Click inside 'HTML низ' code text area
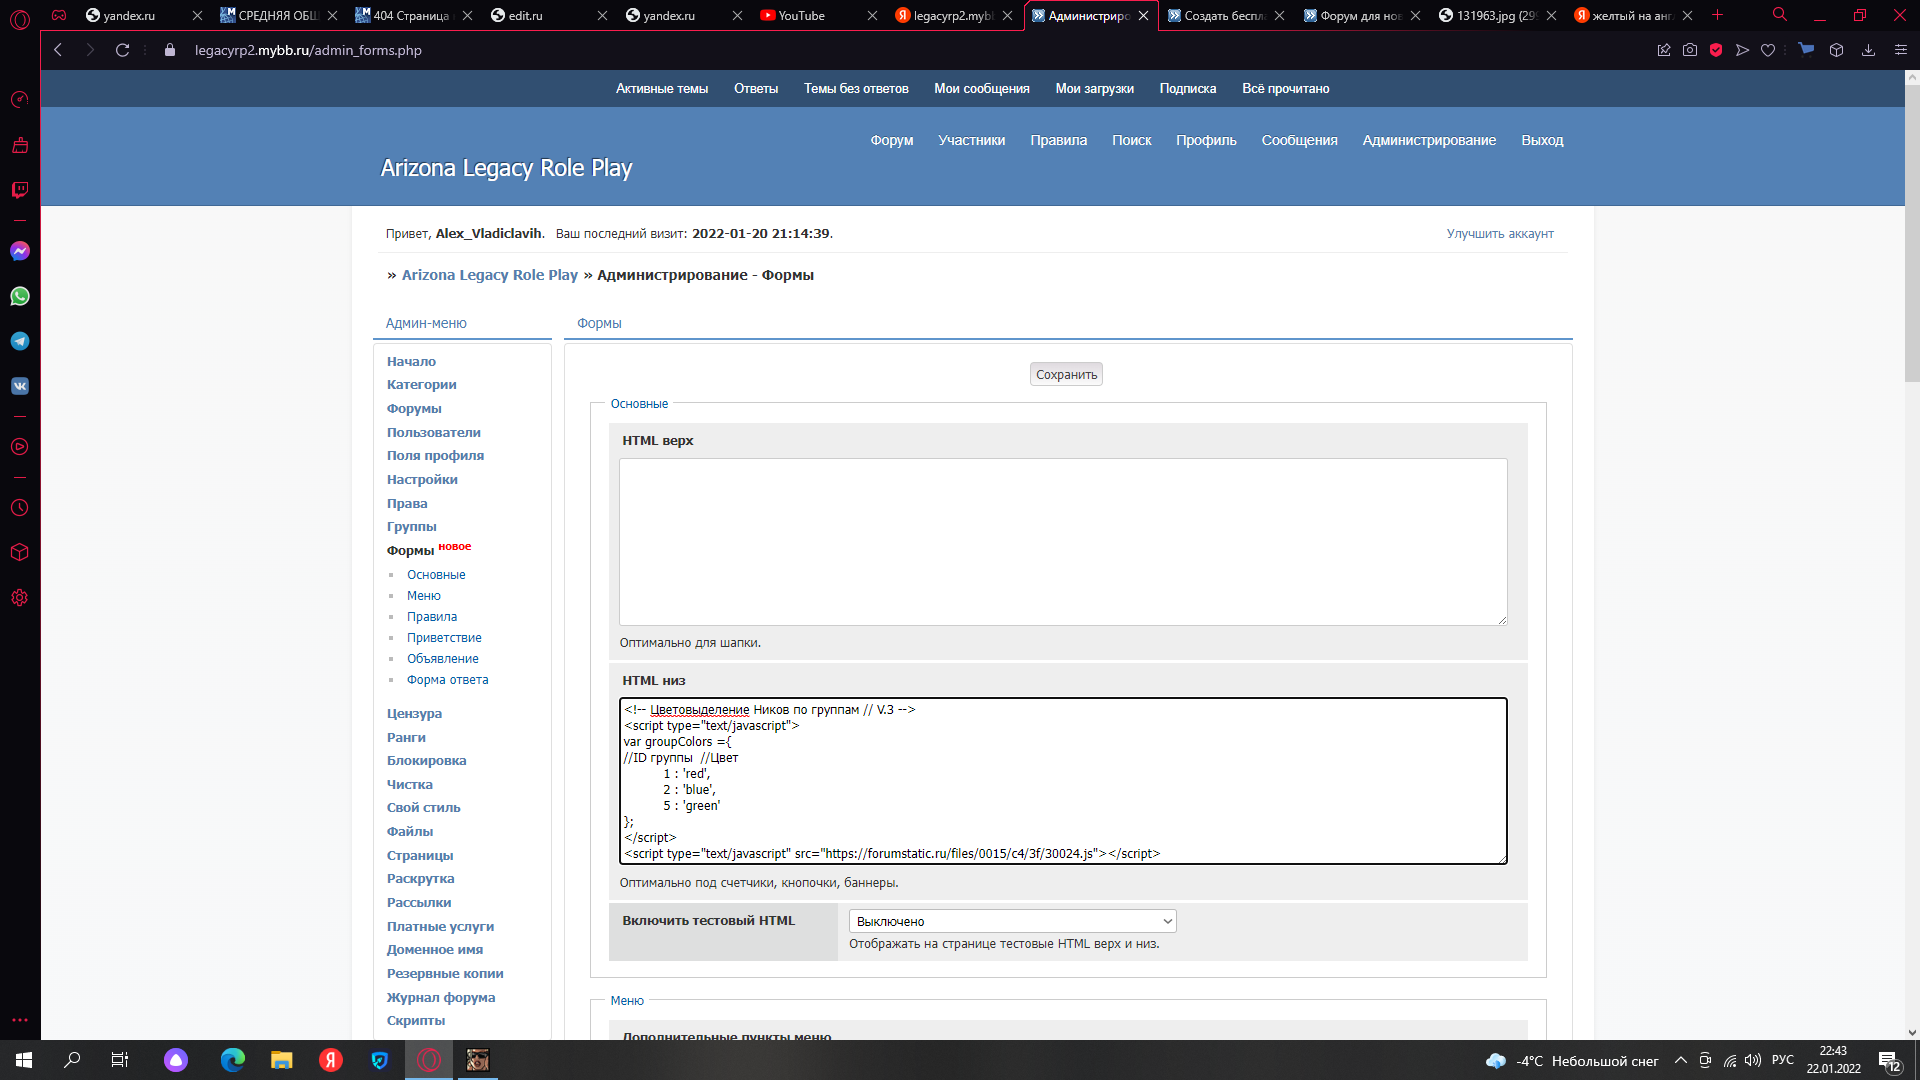Screen dimensions: 1920x1080 (1063, 781)
